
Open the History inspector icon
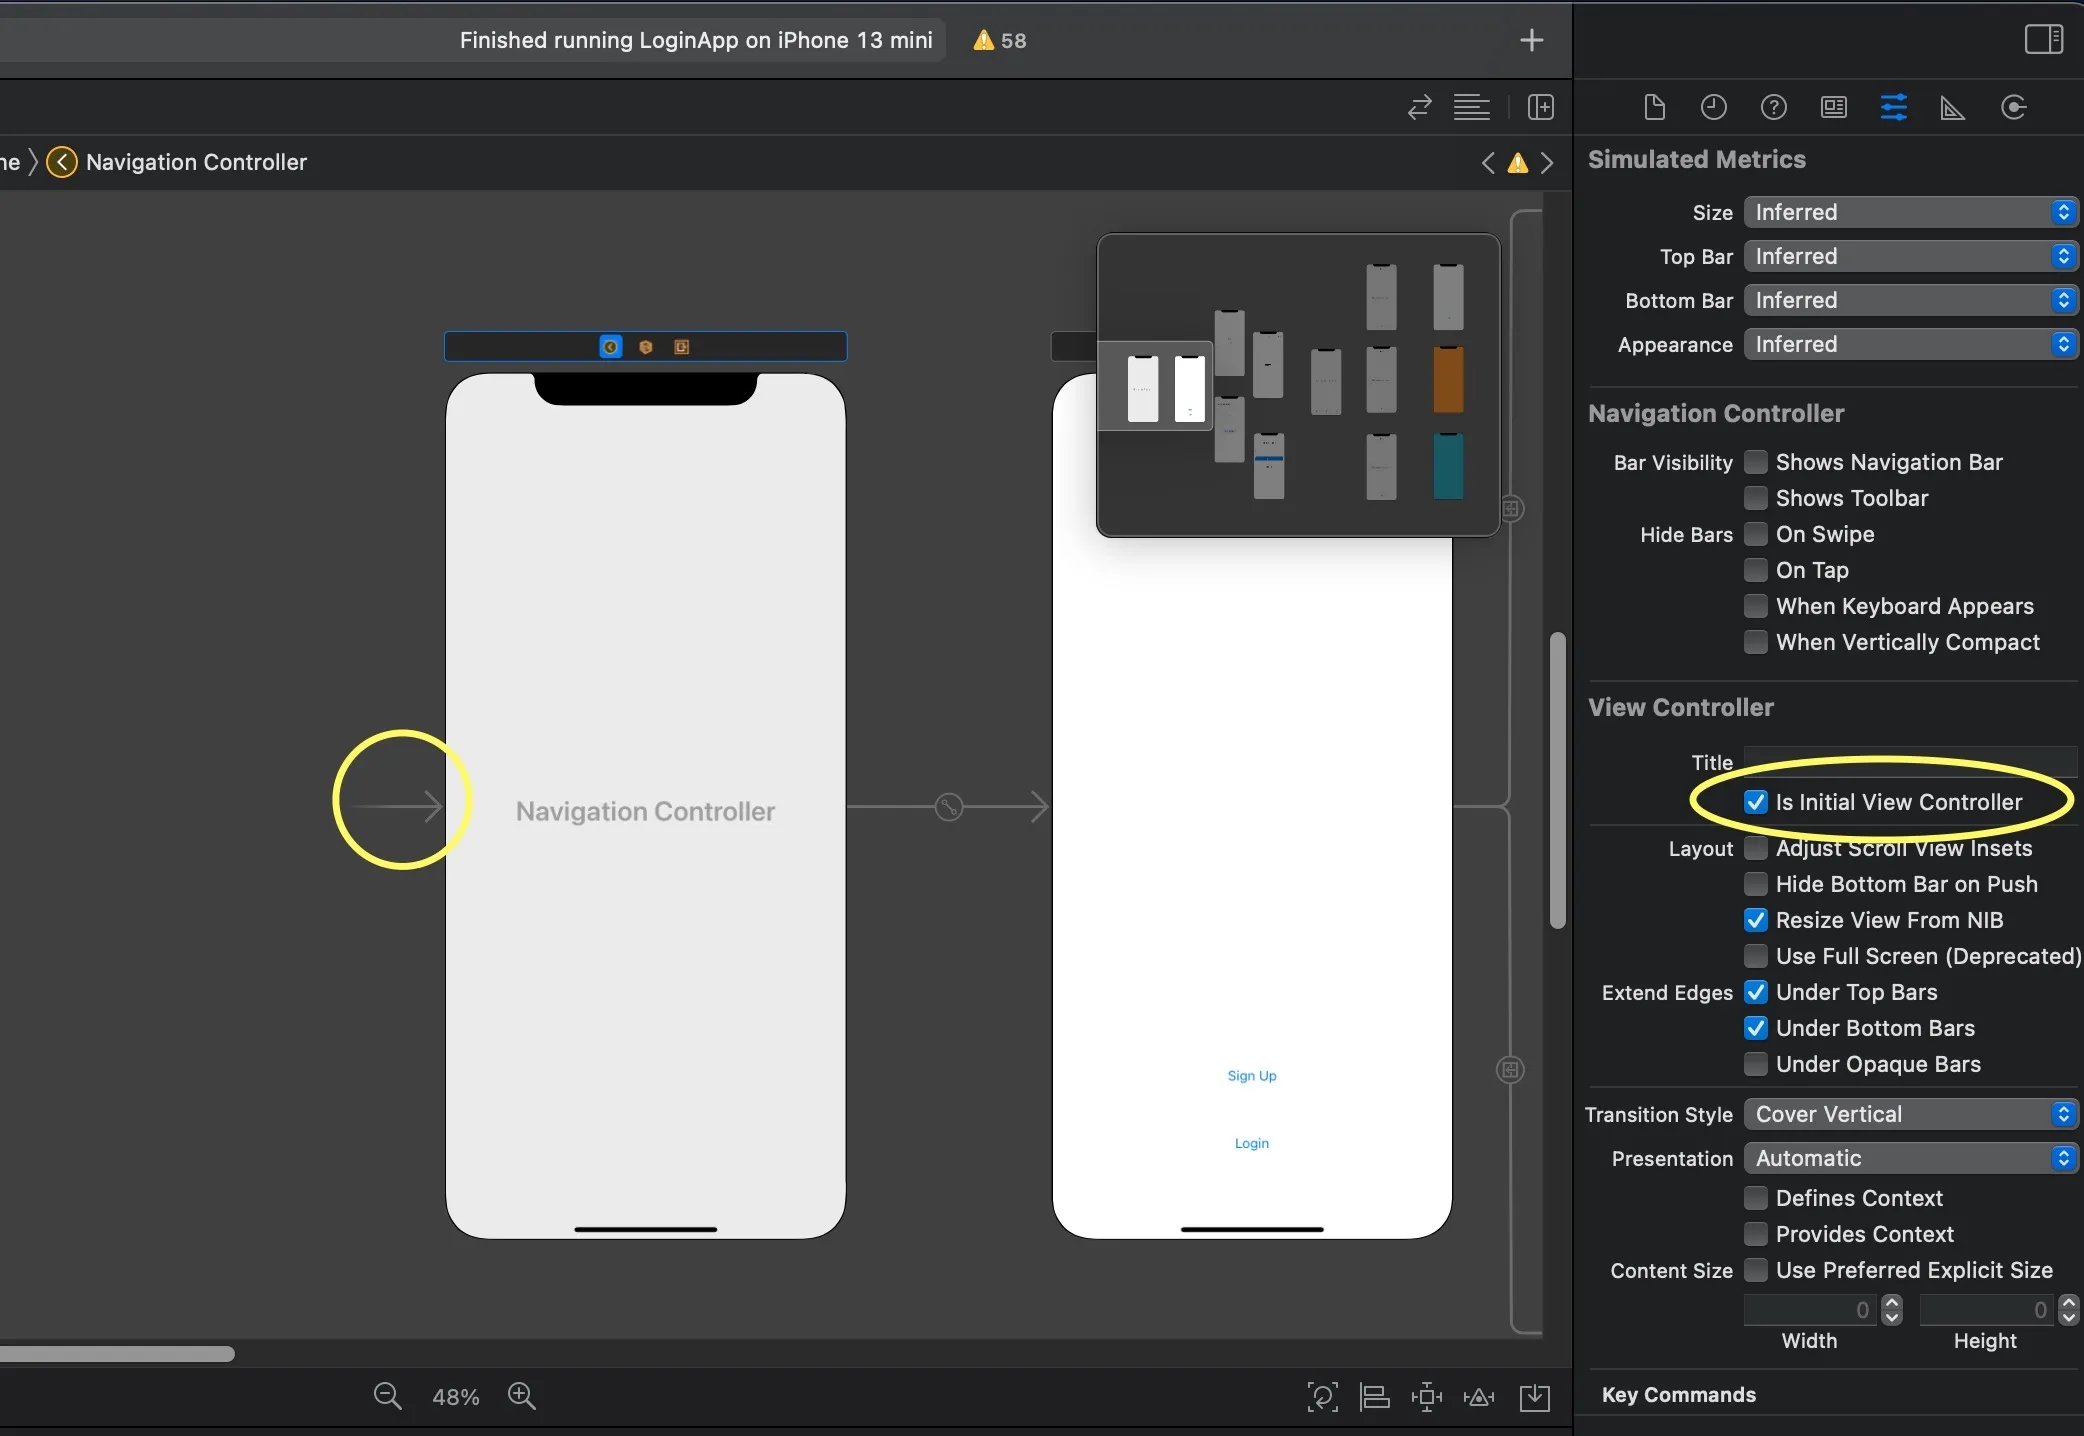coord(1713,107)
